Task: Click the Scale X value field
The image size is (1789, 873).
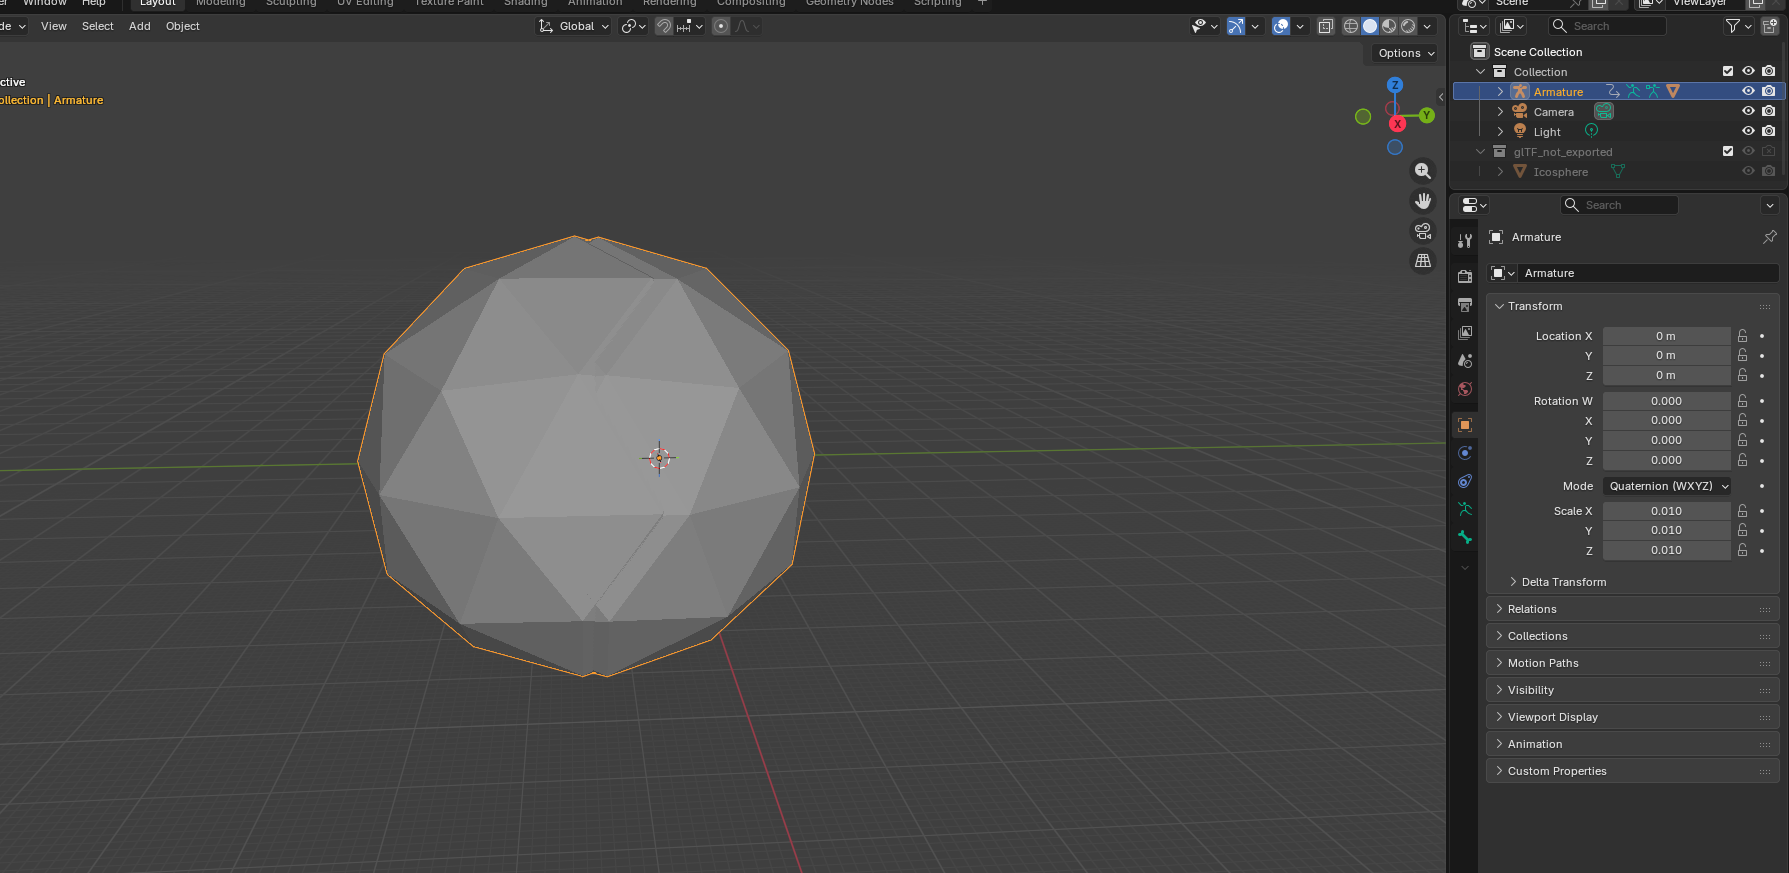Action: (1666, 511)
